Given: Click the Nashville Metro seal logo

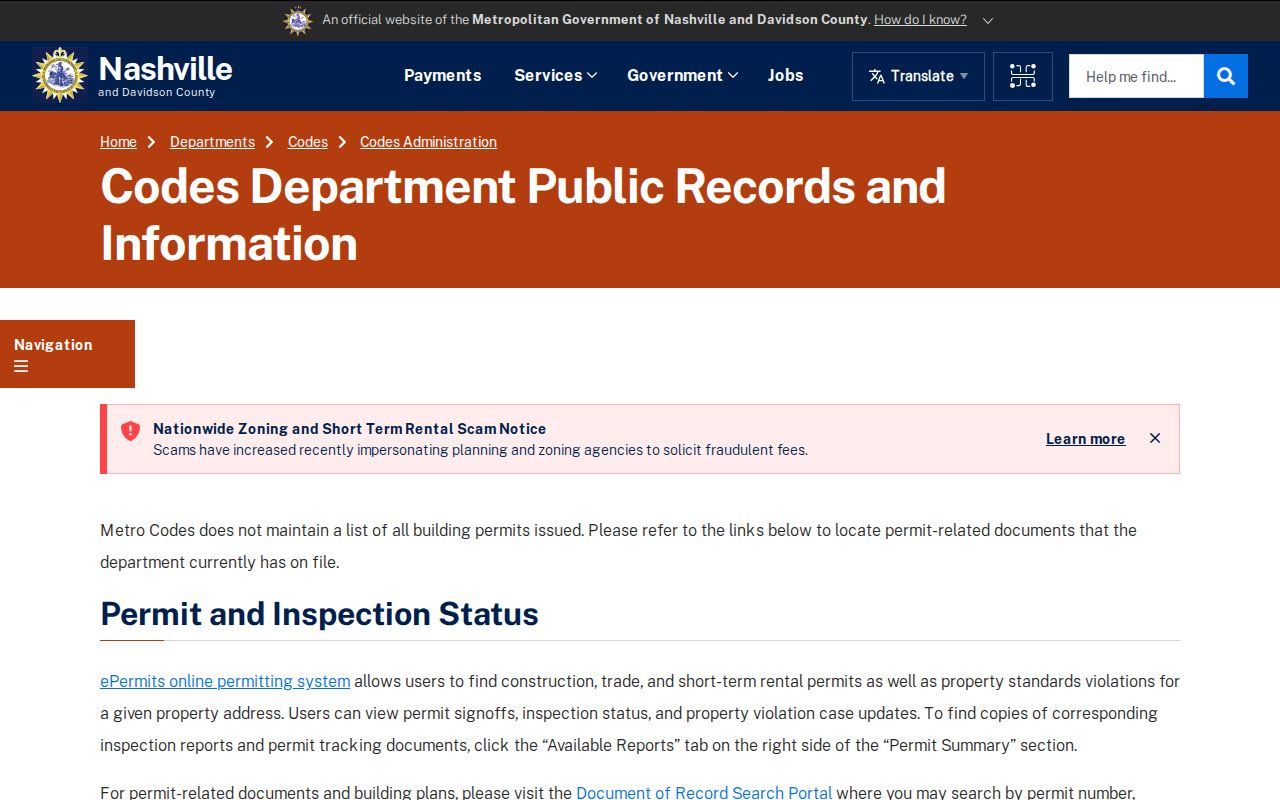Looking at the screenshot, I should 60,75.
